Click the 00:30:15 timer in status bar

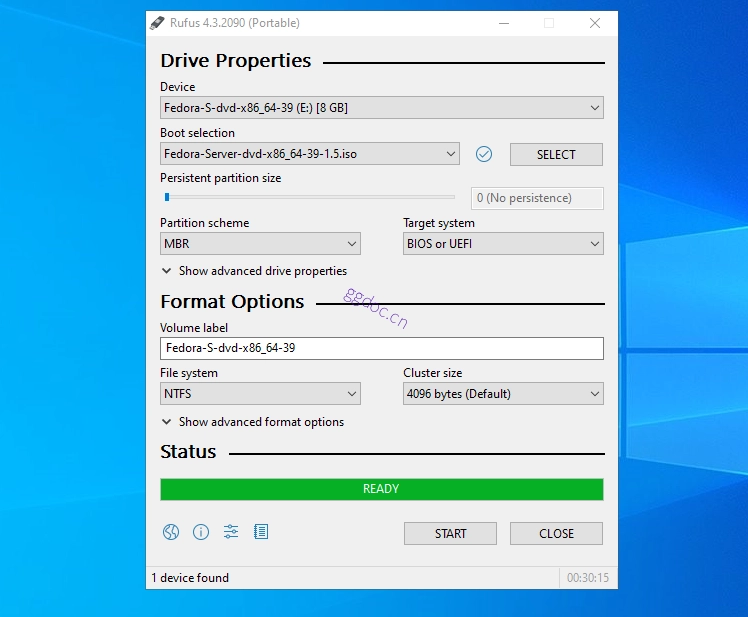588,578
